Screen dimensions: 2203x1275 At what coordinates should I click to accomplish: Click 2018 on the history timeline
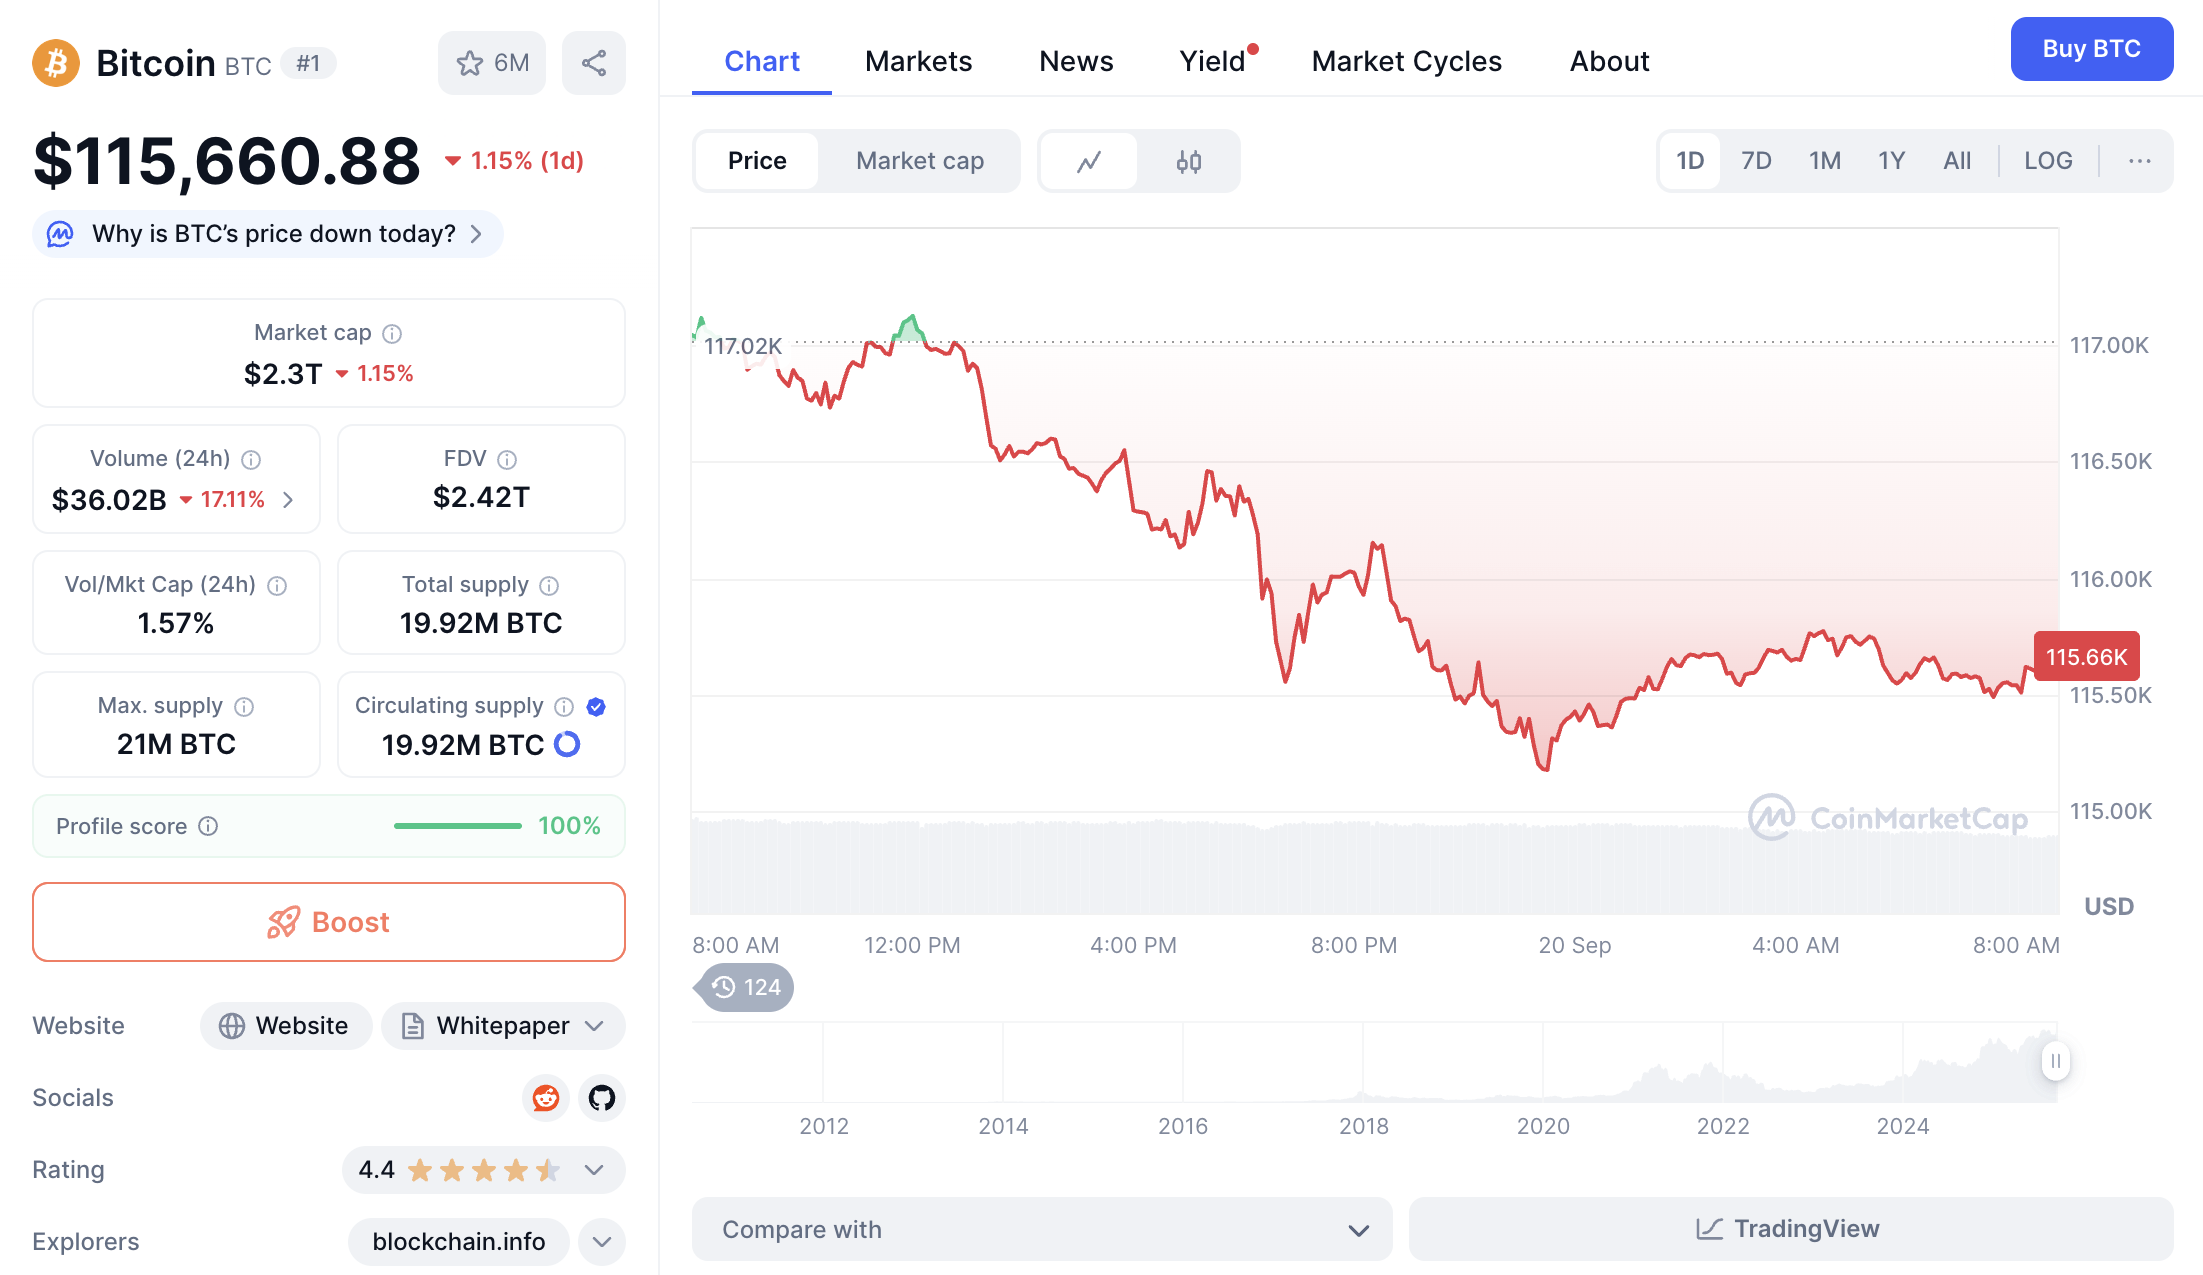(1364, 1127)
